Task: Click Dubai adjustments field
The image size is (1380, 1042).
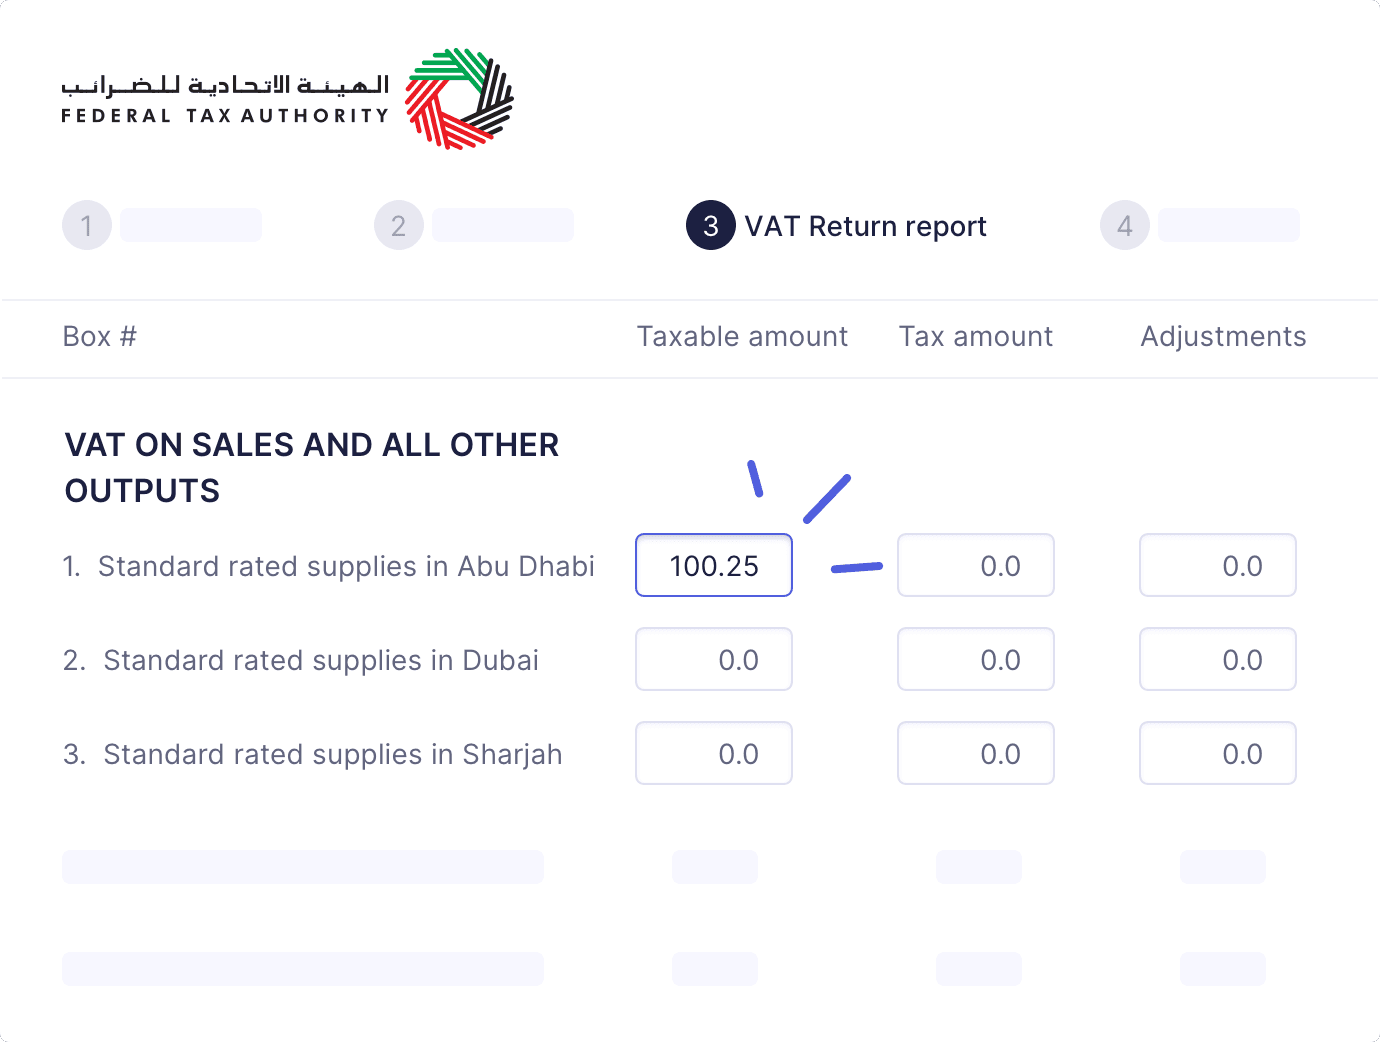Action: click(x=1218, y=660)
